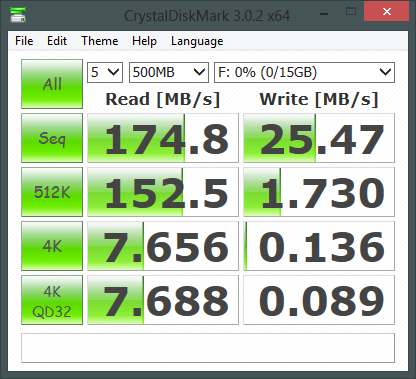Open the Help menu
The image size is (416, 379).
pos(144,41)
